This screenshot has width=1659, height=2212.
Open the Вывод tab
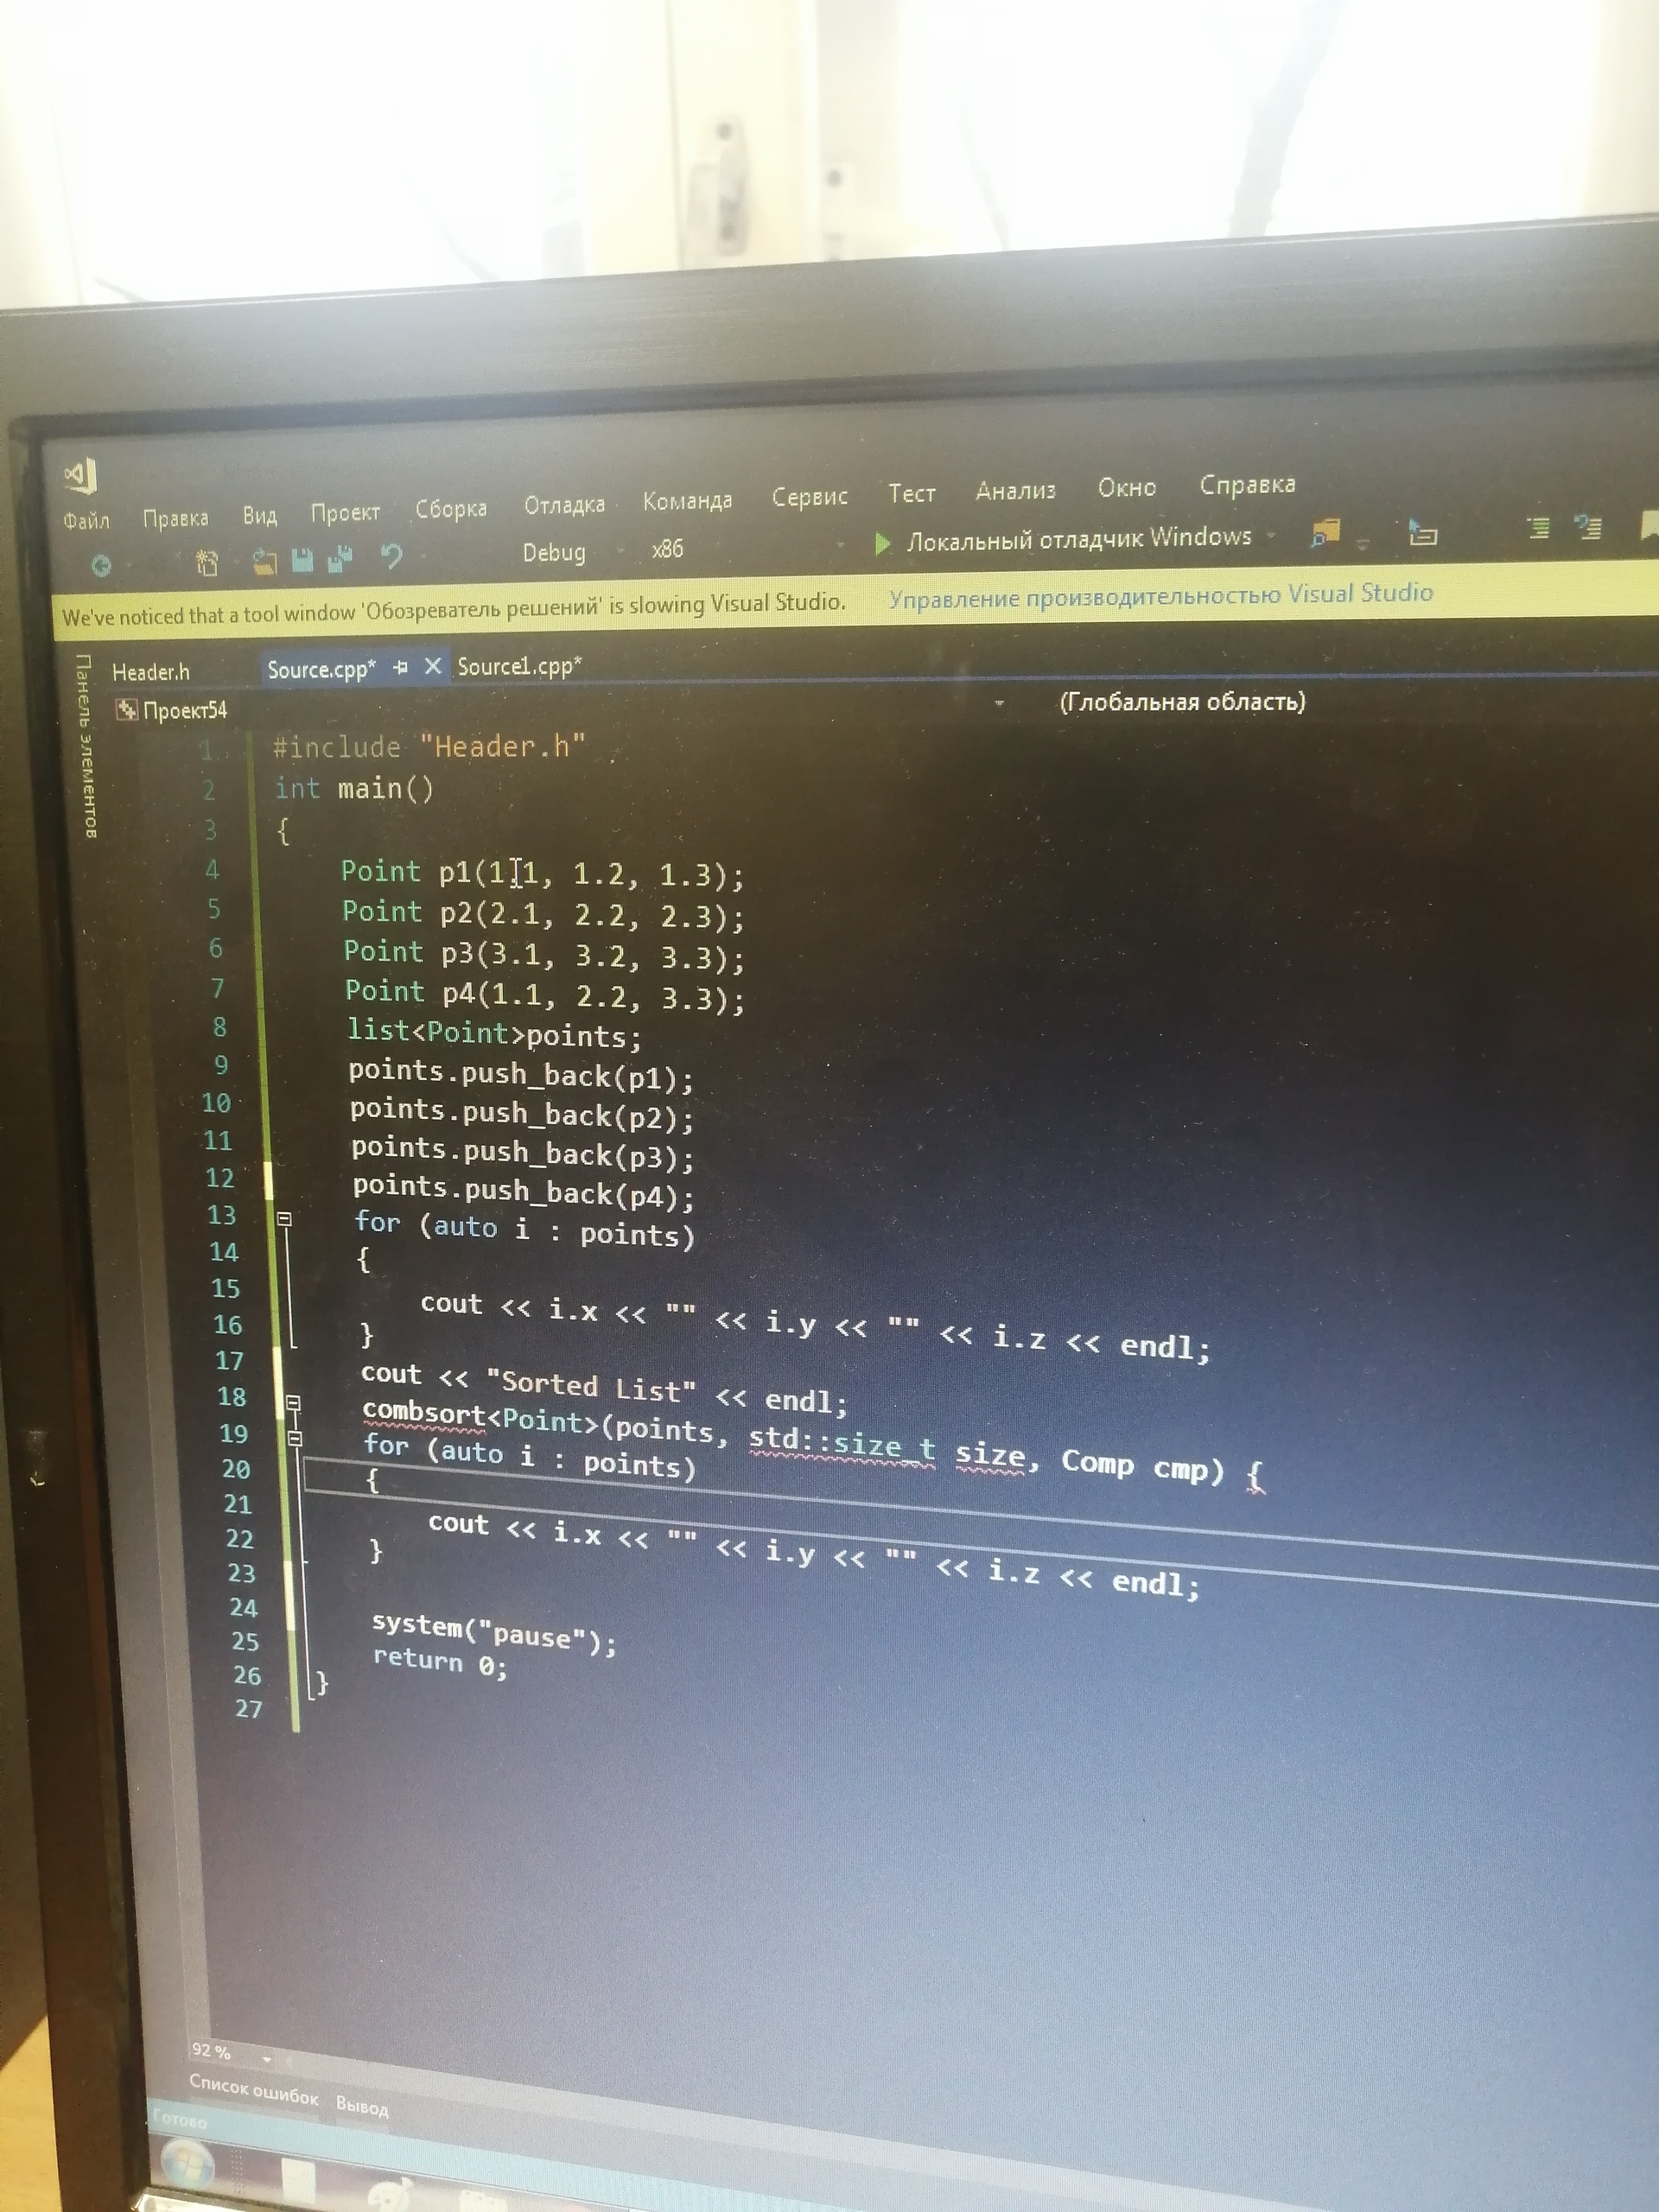362,2107
